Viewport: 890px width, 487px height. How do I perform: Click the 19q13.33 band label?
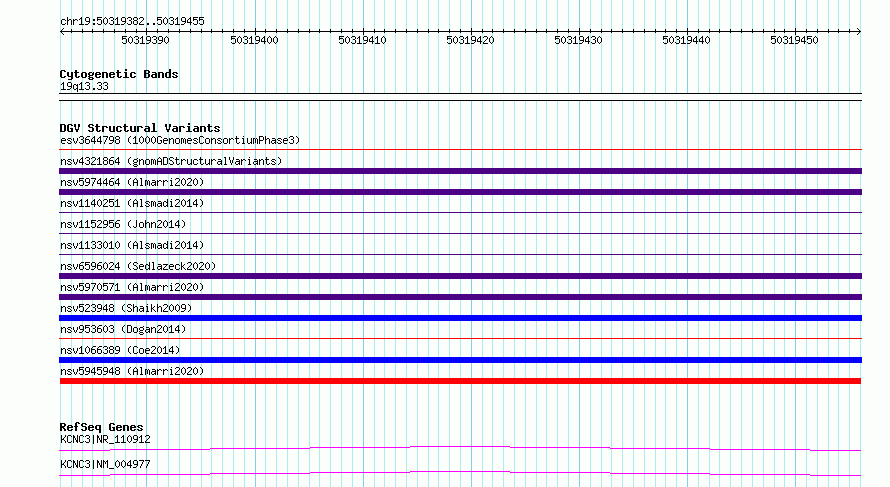tap(84, 87)
